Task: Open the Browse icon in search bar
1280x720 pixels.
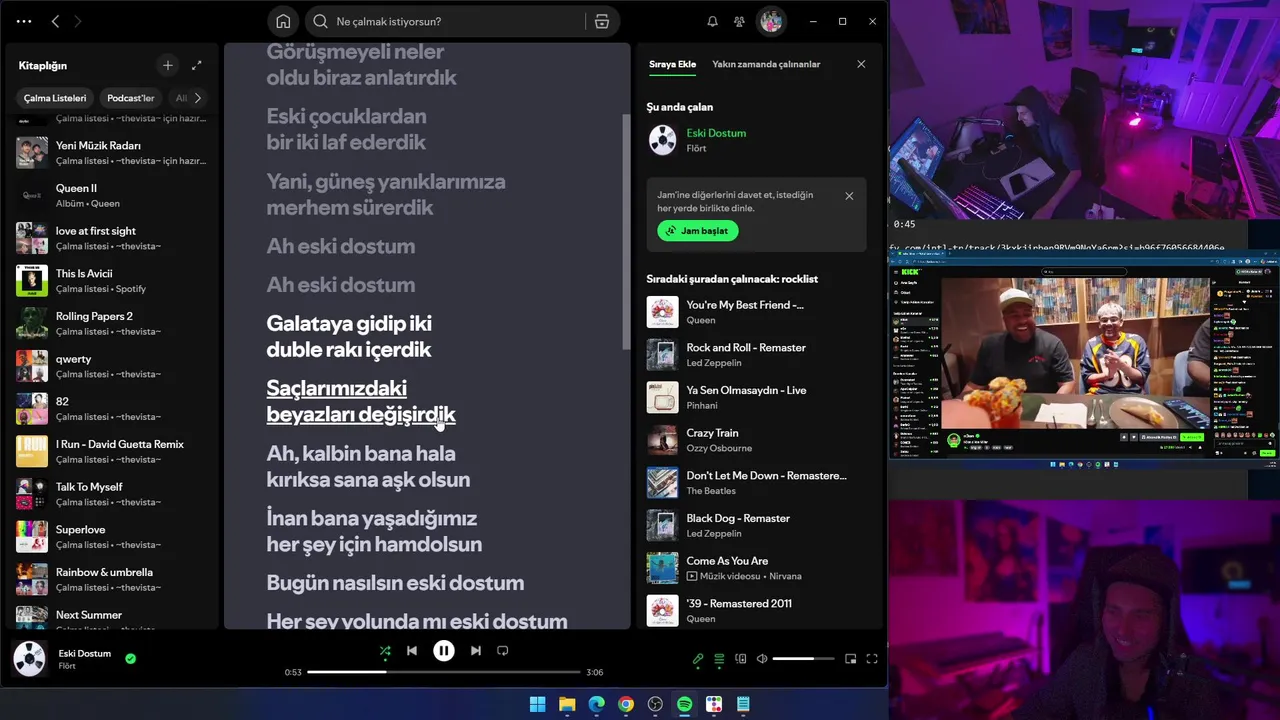Action: 601,21
